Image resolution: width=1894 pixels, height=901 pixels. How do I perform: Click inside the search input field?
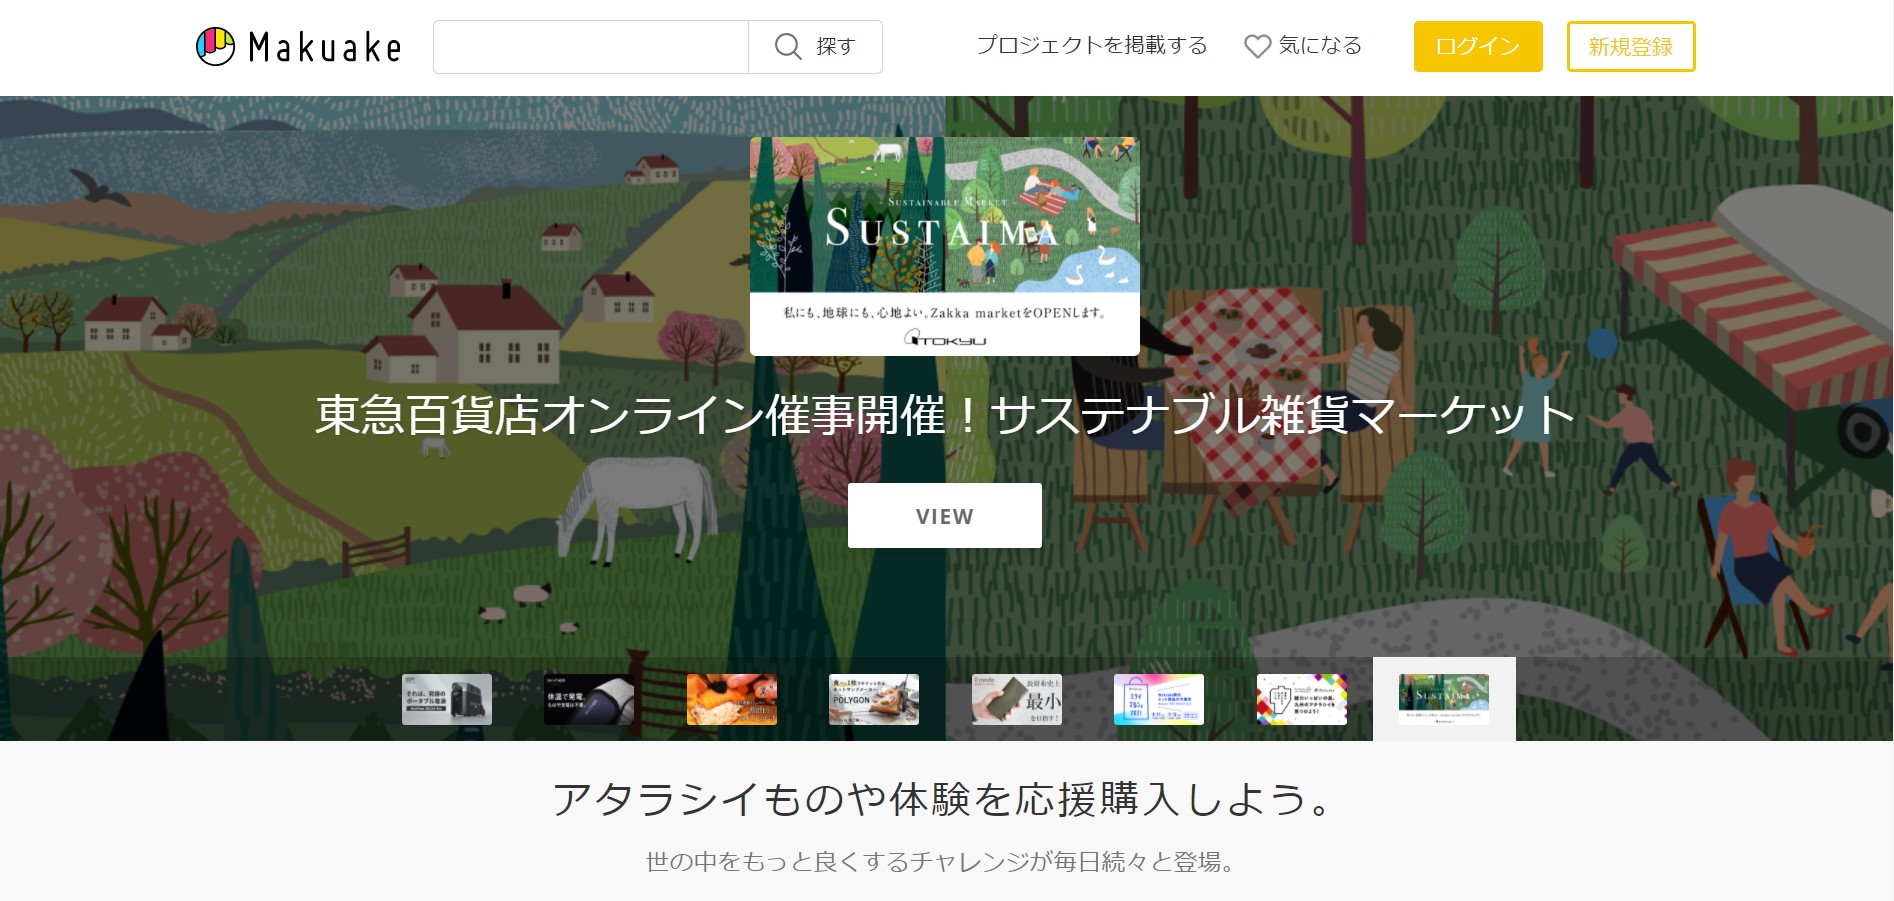591,47
